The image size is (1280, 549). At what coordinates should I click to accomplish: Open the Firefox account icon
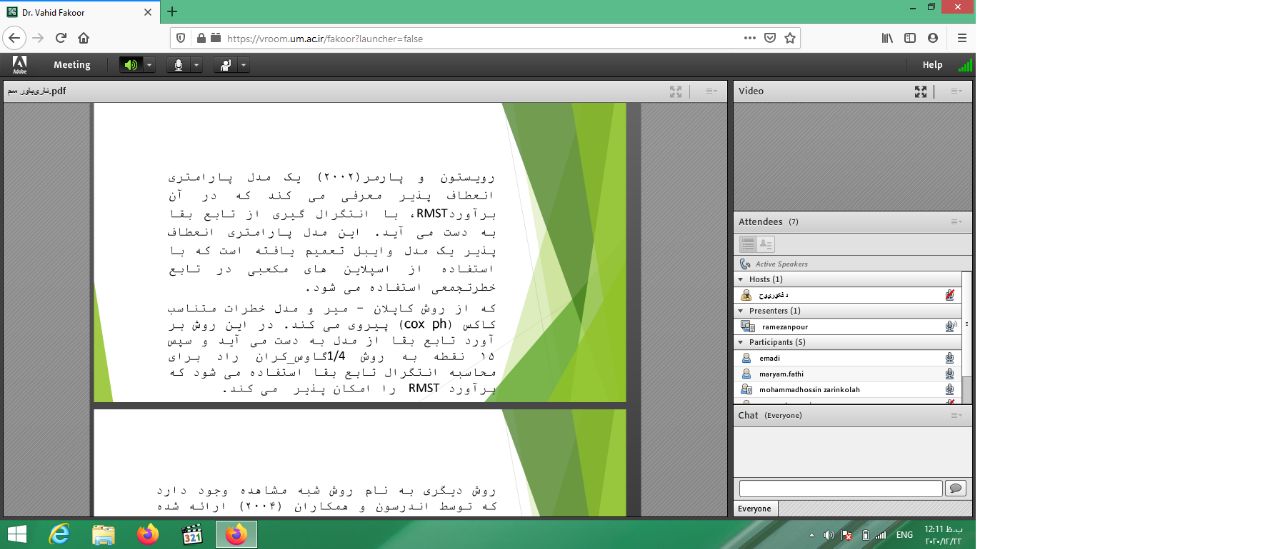coord(933,38)
